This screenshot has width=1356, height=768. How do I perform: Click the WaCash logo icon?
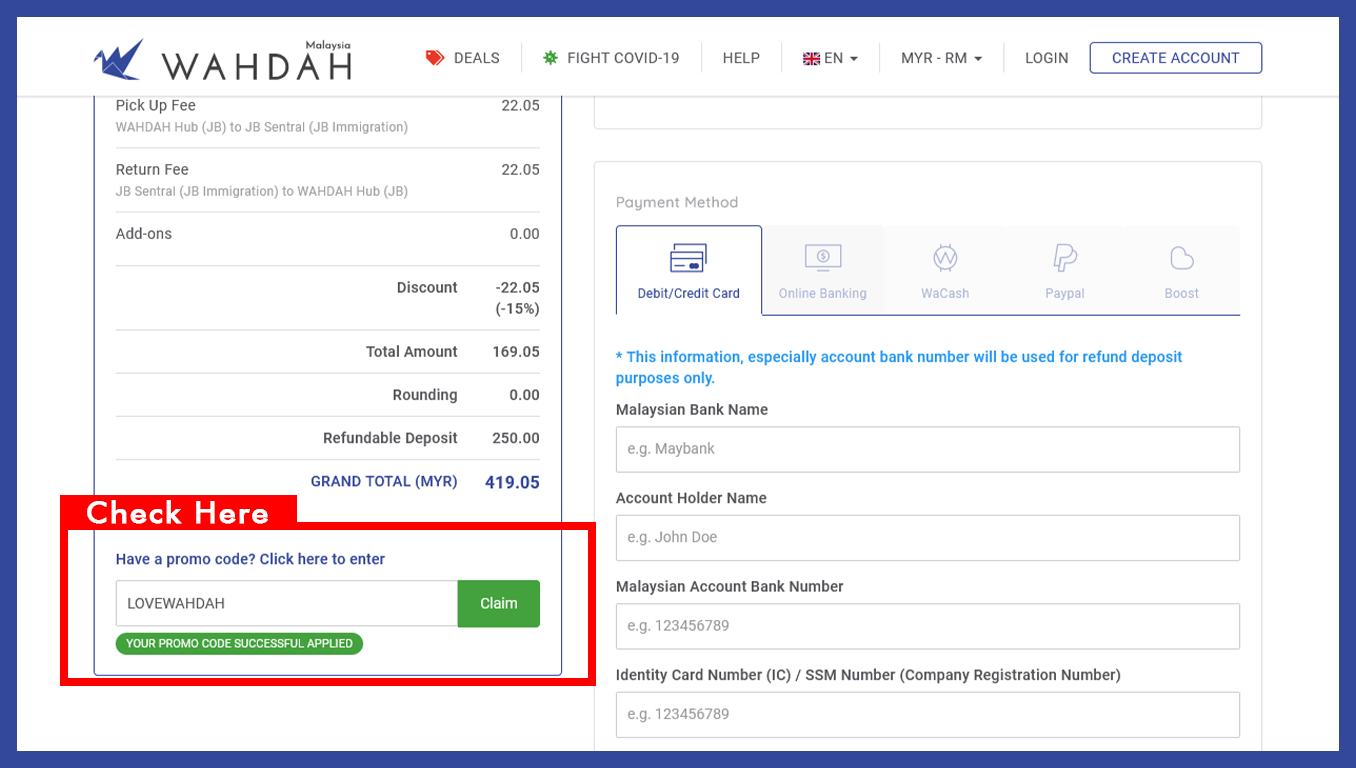945,258
